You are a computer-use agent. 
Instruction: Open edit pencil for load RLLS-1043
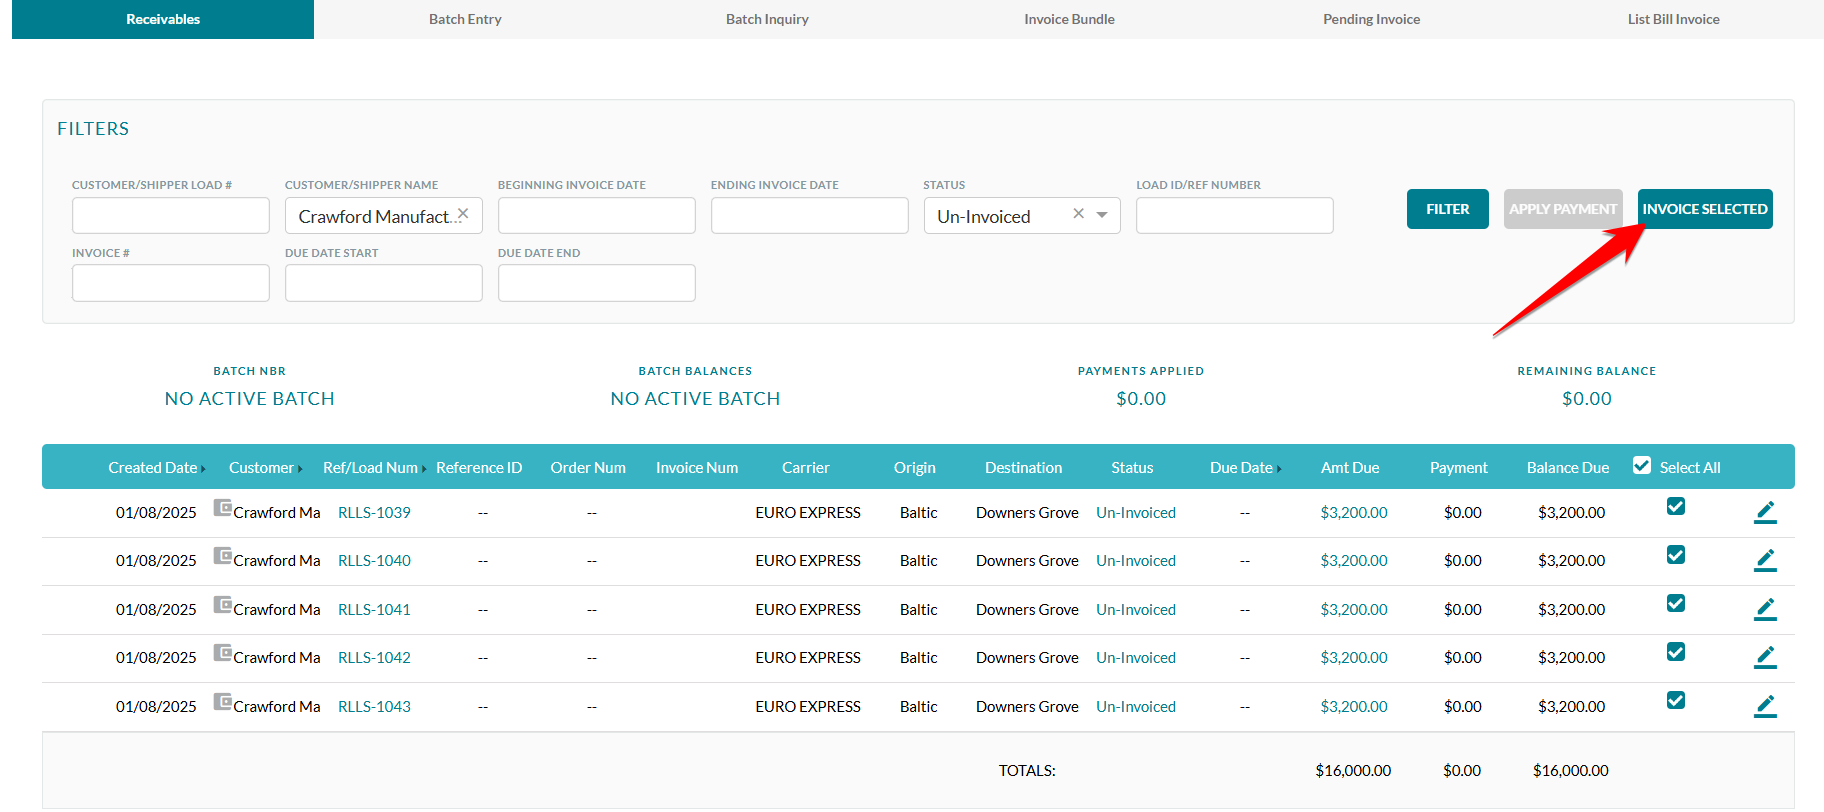1765,706
